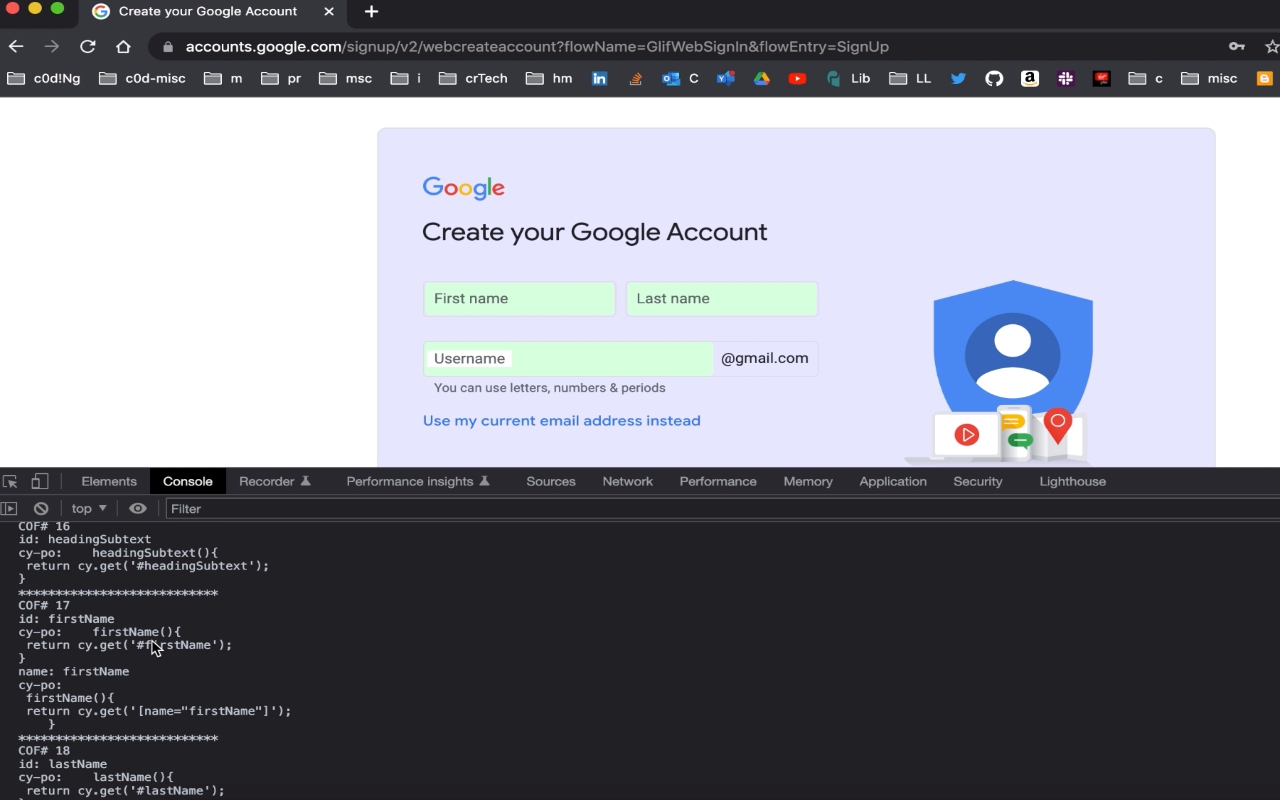The height and width of the screenshot is (800, 1280).
Task: Switch to the Elements tab
Action: (x=109, y=481)
